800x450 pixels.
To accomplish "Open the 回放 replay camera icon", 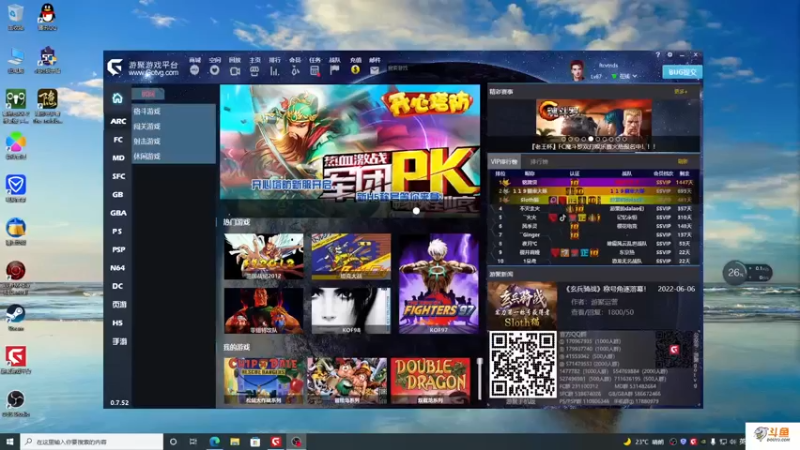I will click(x=235, y=71).
